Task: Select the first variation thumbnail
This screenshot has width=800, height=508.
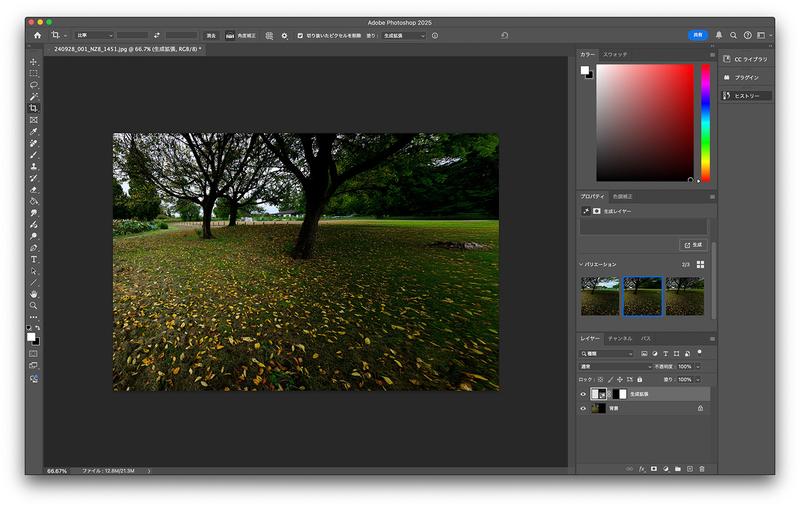Action: [x=600, y=296]
